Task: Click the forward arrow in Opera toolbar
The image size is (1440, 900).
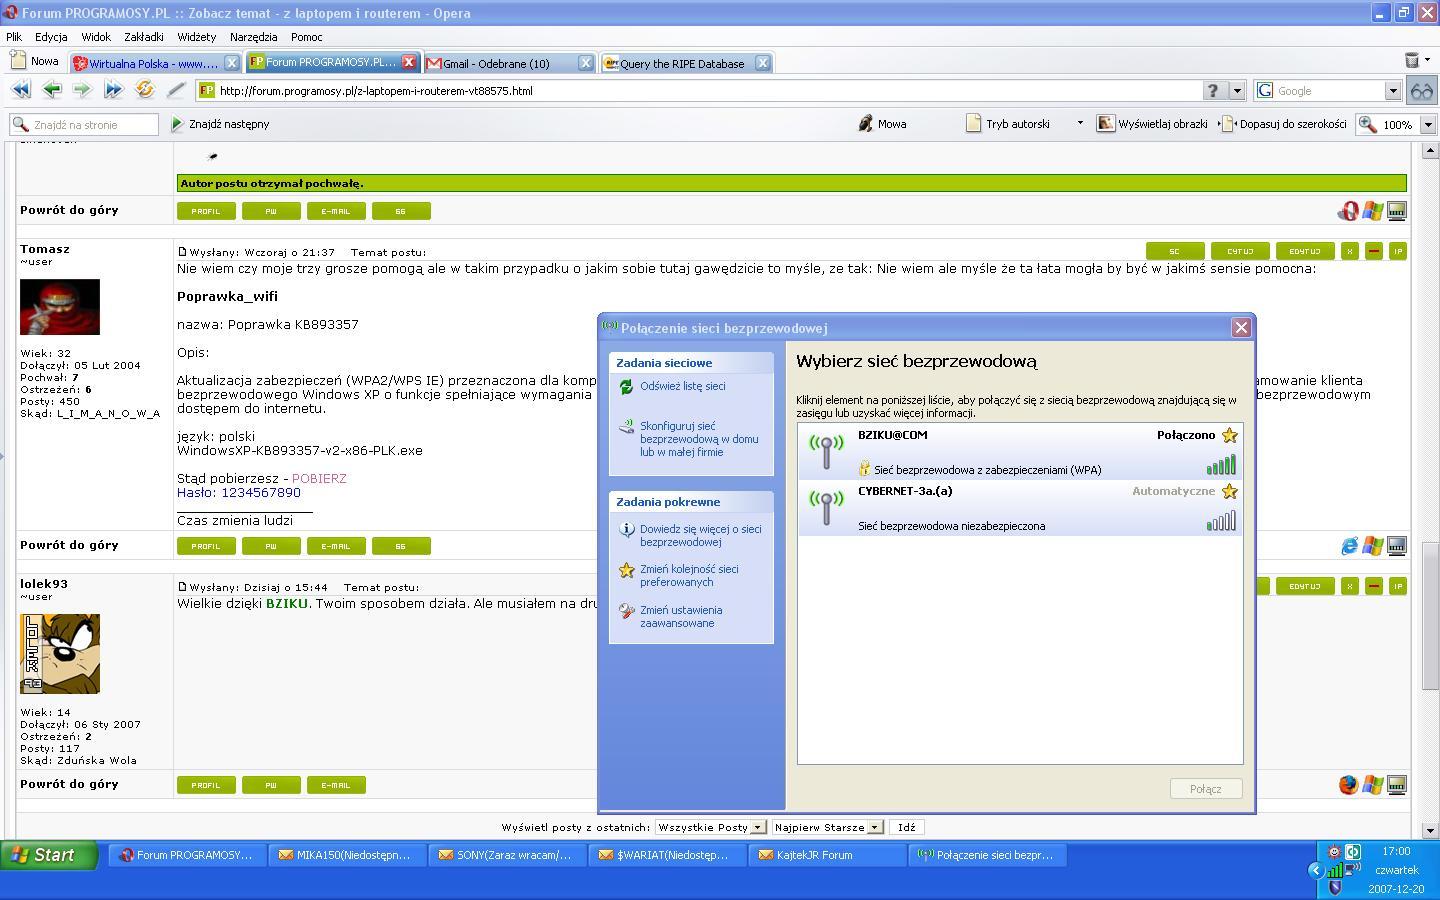Action: click(82, 90)
